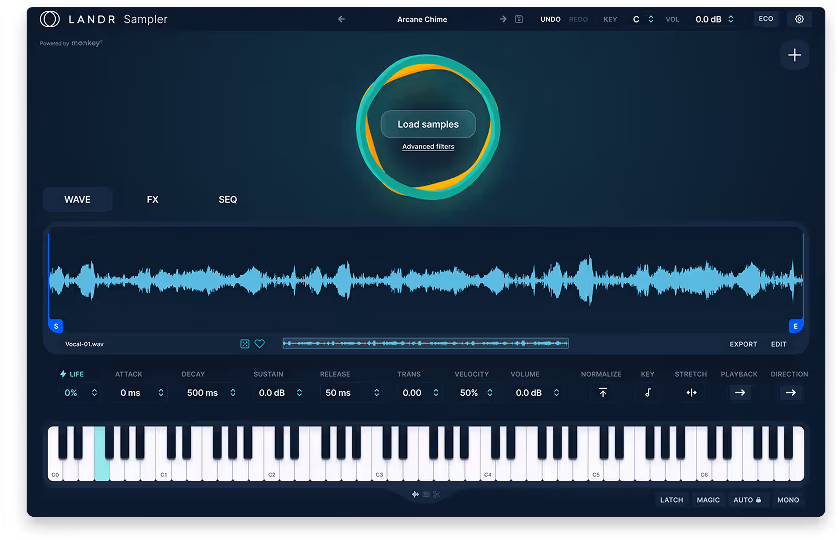
Task: Click the Life lightning bolt icon
Action: pyautogui.click(x=63, y=374)
